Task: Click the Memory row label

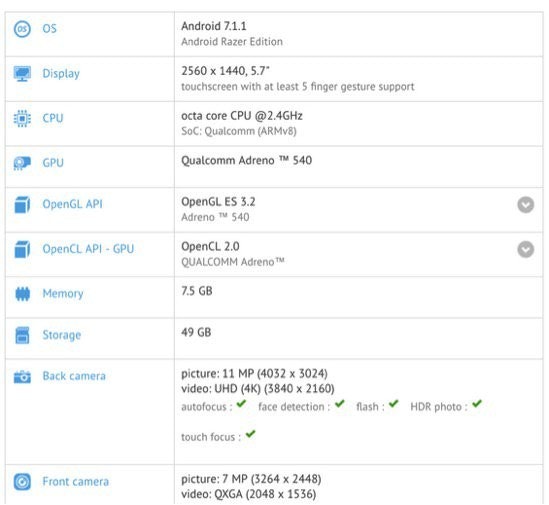Action: coord(63,293)
